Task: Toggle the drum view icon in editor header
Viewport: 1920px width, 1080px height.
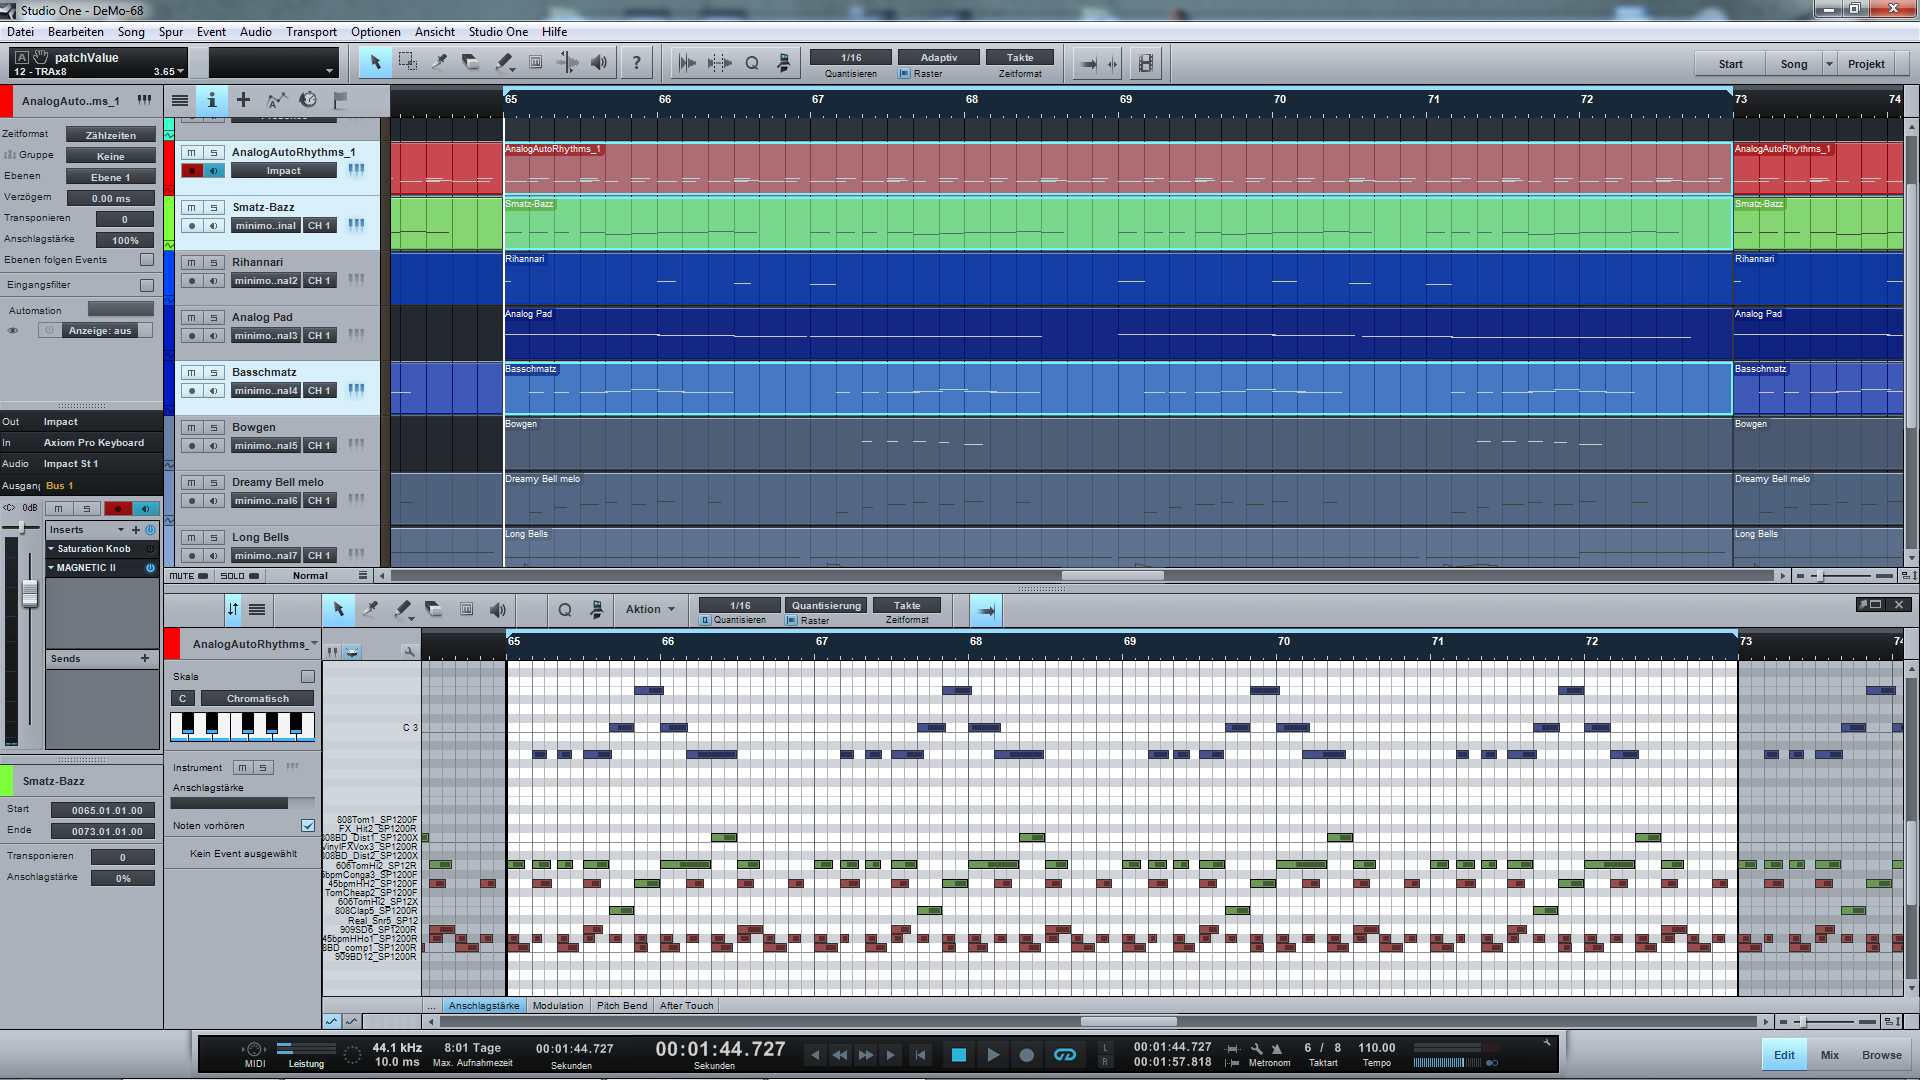Action: coord(352,651)
